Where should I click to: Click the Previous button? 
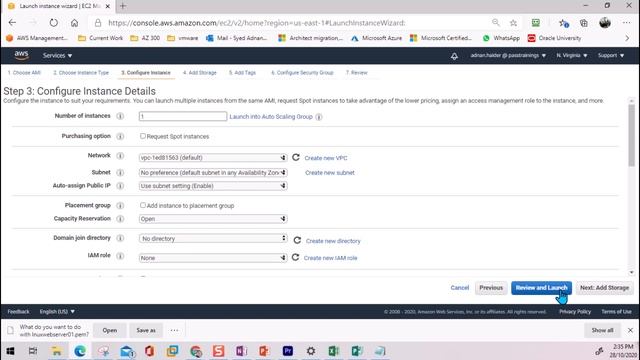point(491,288)
